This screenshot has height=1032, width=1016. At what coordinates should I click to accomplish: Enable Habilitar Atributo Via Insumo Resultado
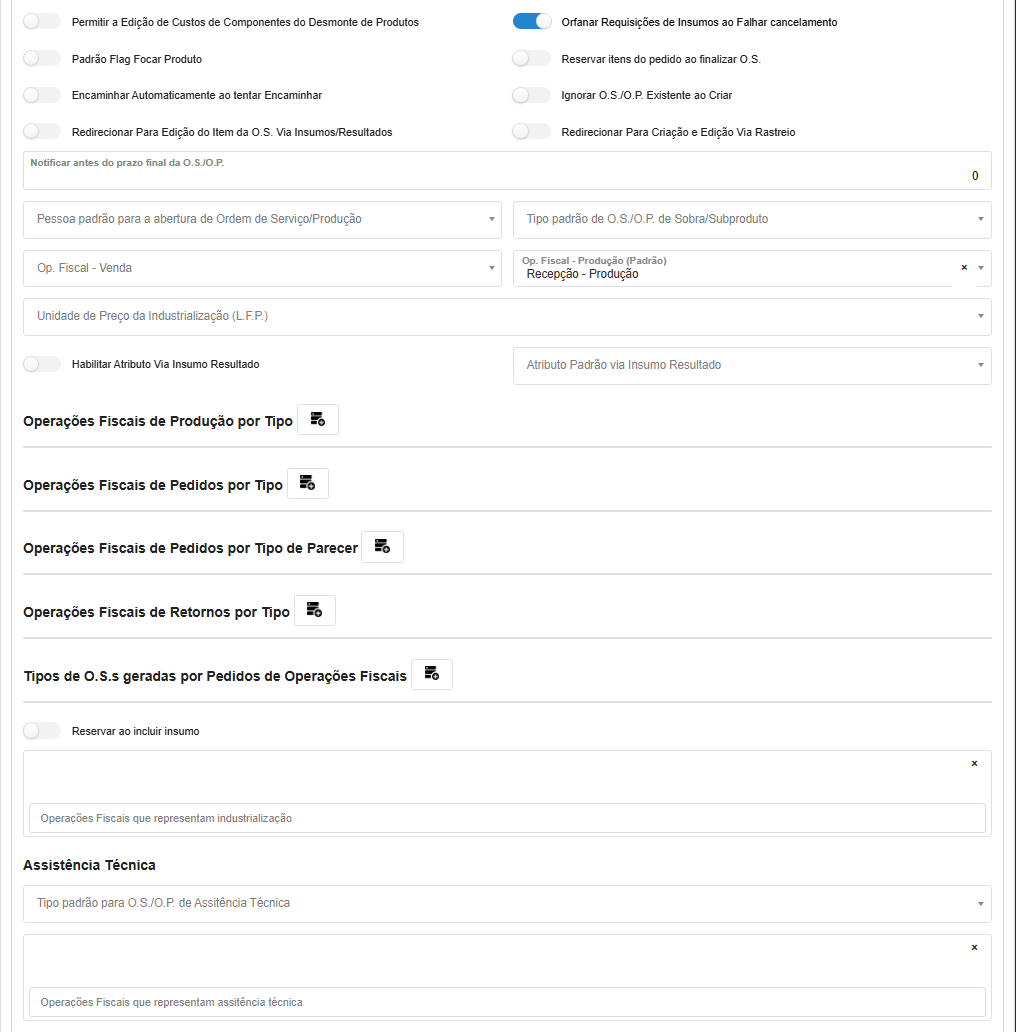click(42, 365)
